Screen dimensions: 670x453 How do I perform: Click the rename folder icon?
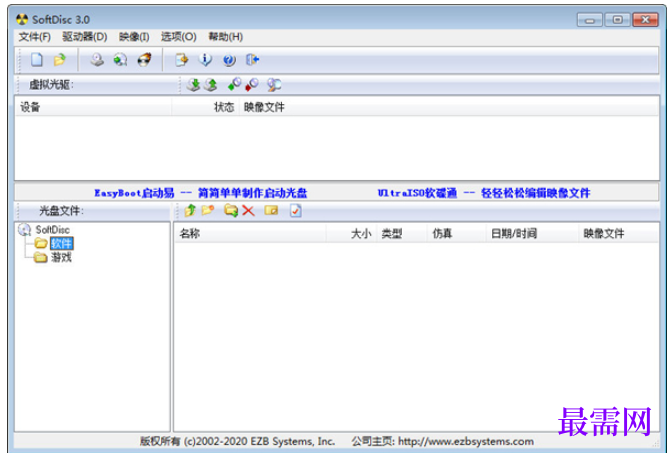click(271, 210)
